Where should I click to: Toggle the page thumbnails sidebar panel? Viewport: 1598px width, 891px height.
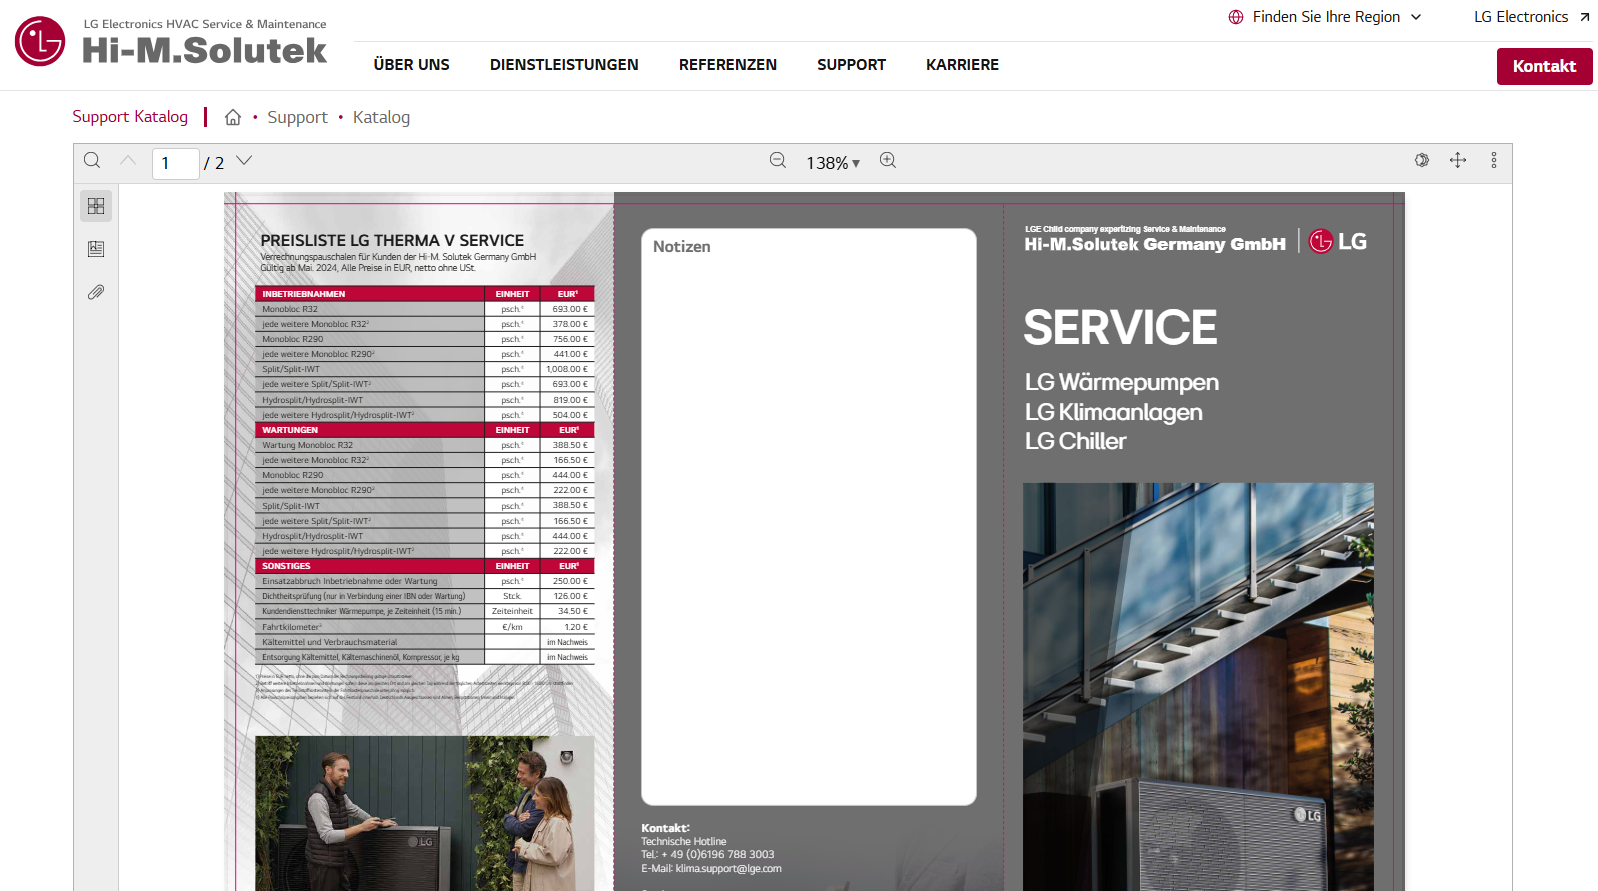click(96, 206)
